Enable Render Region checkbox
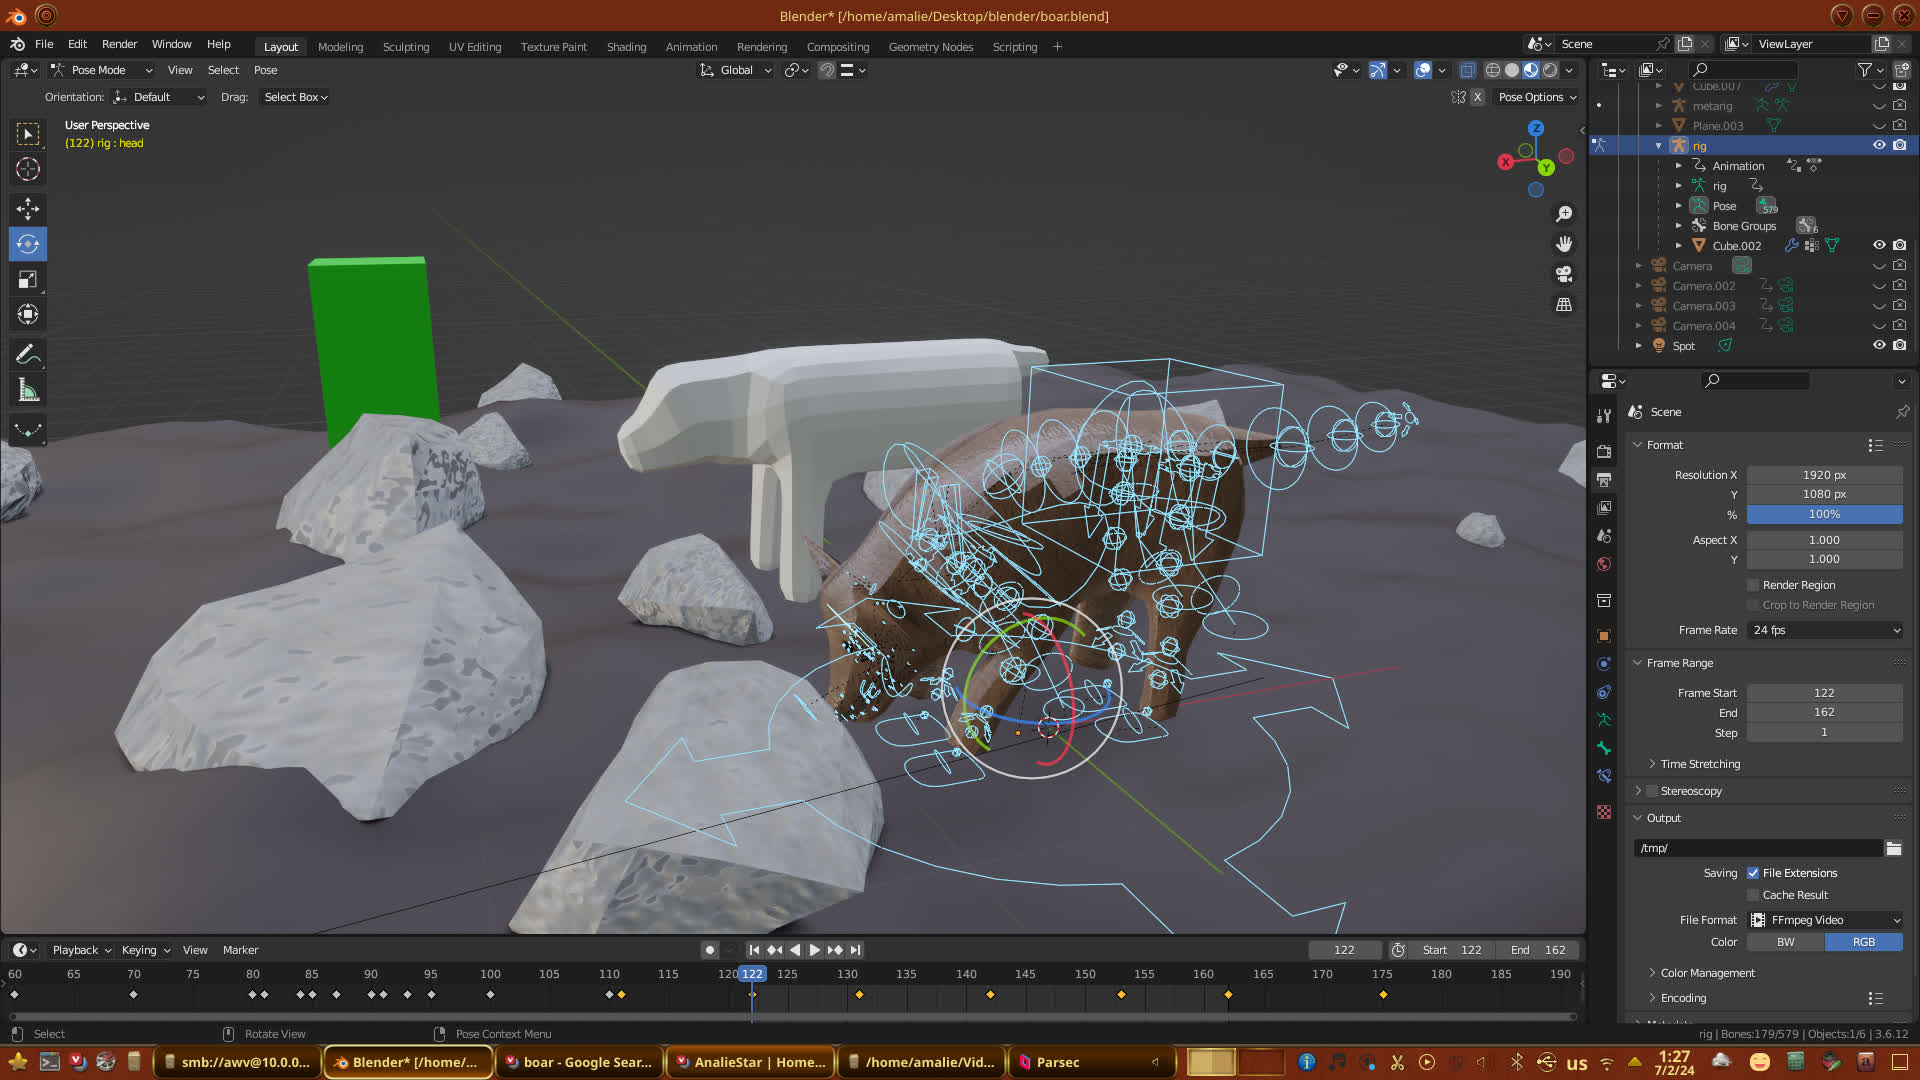This screenshot has height=1080, width=1920. 1753,585
